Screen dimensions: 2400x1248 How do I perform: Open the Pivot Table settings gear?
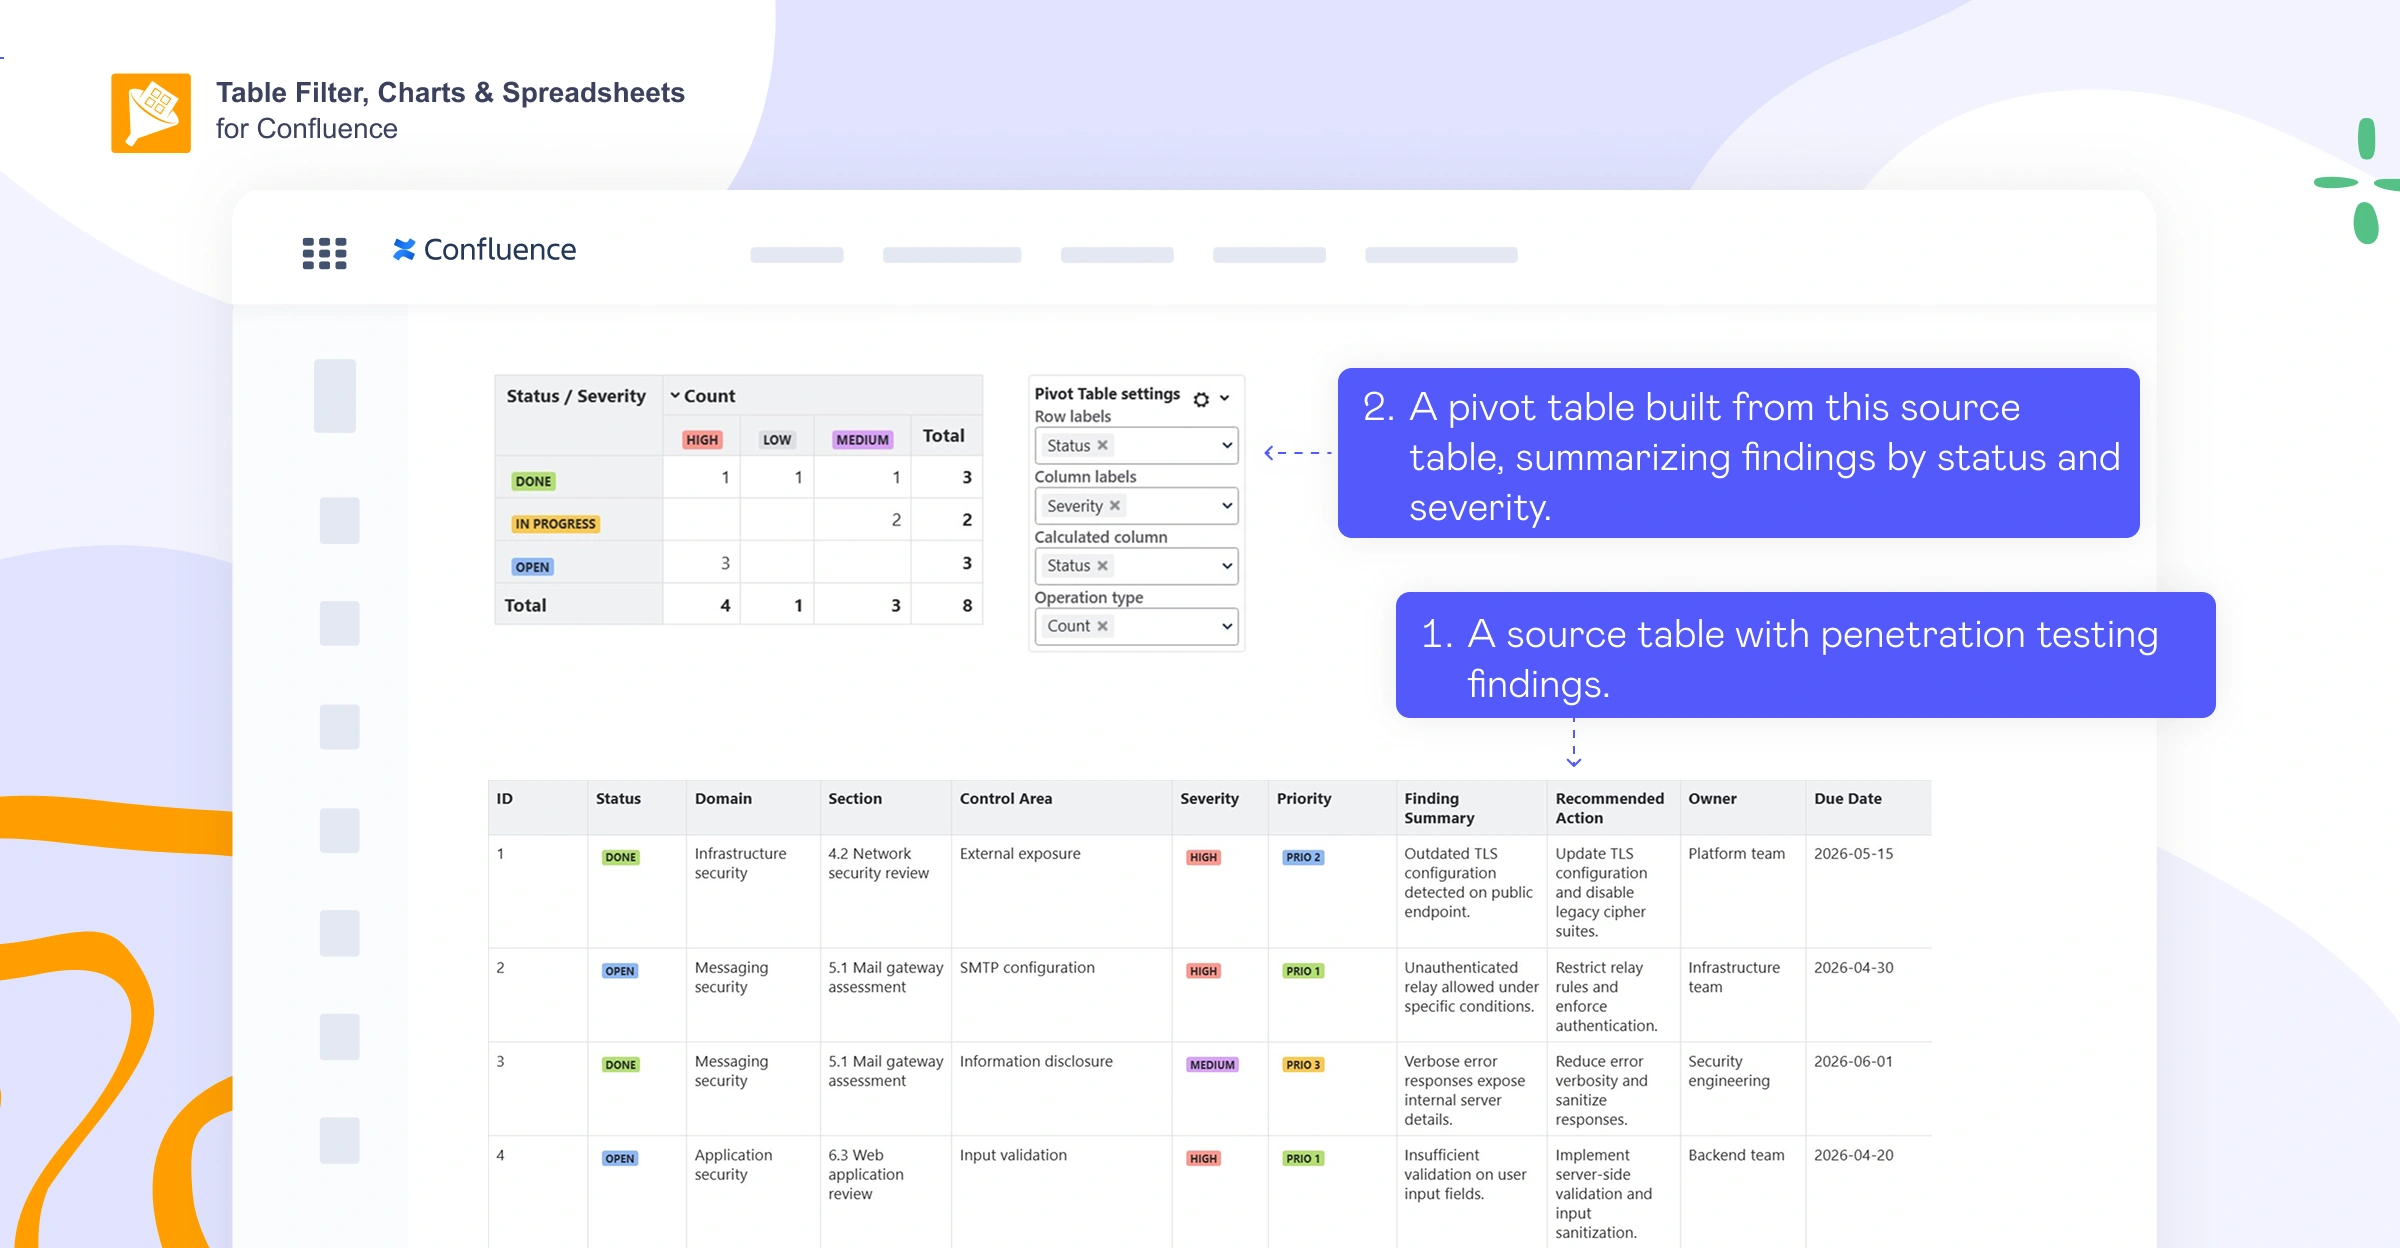[x=1201, y=399]
